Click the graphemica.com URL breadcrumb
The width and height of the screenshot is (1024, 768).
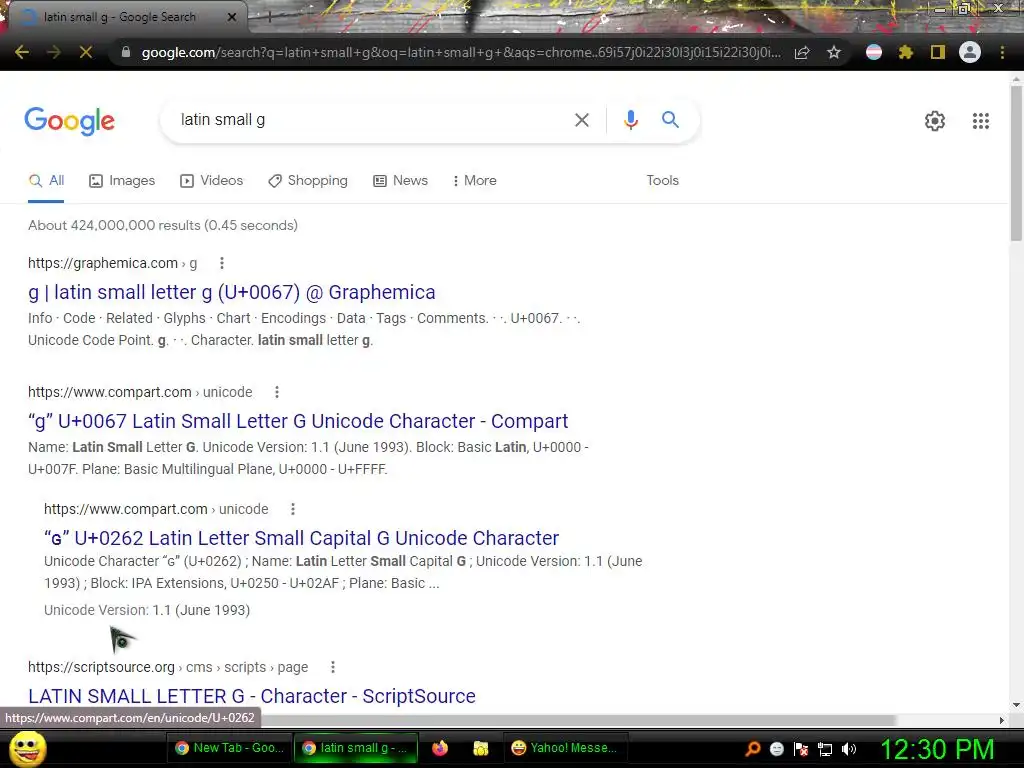112,263
